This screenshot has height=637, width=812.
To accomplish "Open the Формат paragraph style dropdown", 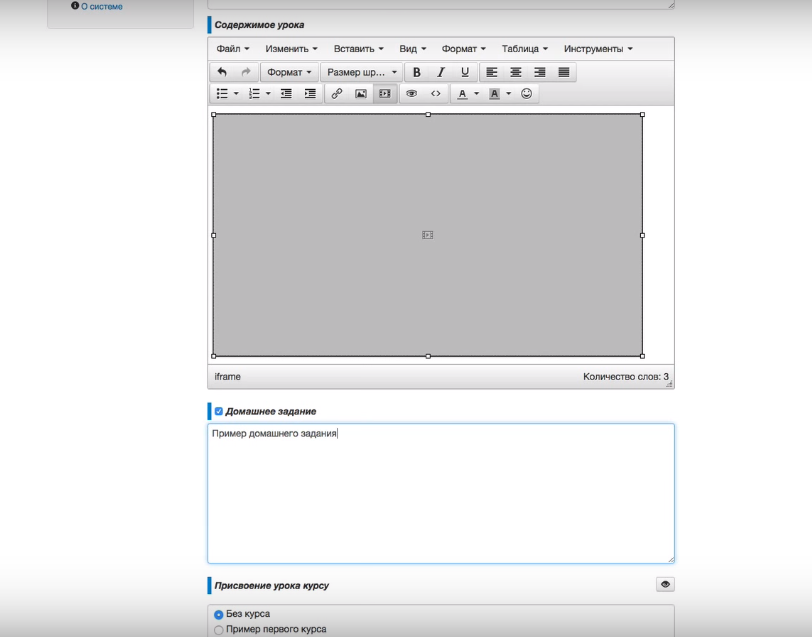I will tap(289, 72).
